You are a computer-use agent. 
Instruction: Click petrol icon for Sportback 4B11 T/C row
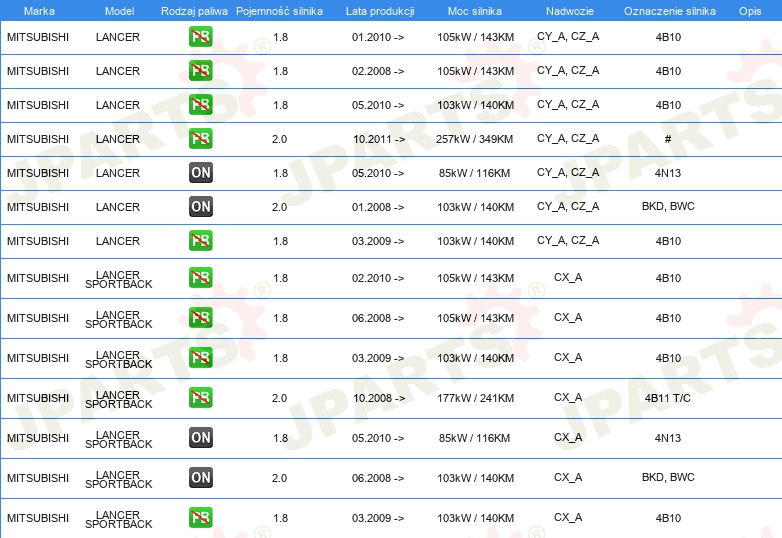200,398
